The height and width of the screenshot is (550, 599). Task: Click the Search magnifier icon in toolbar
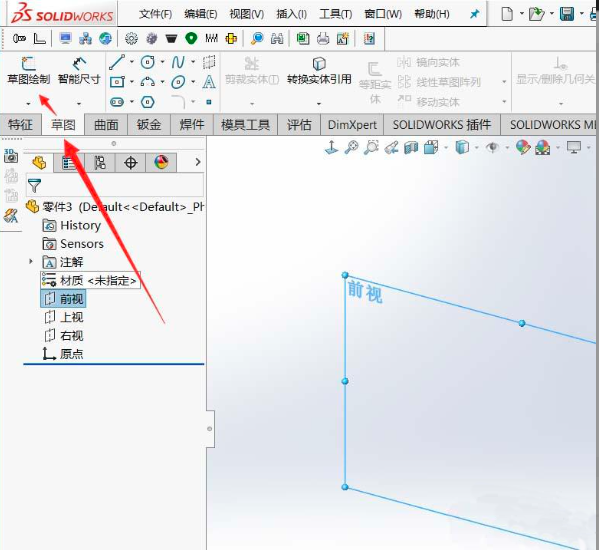point(257,39)
